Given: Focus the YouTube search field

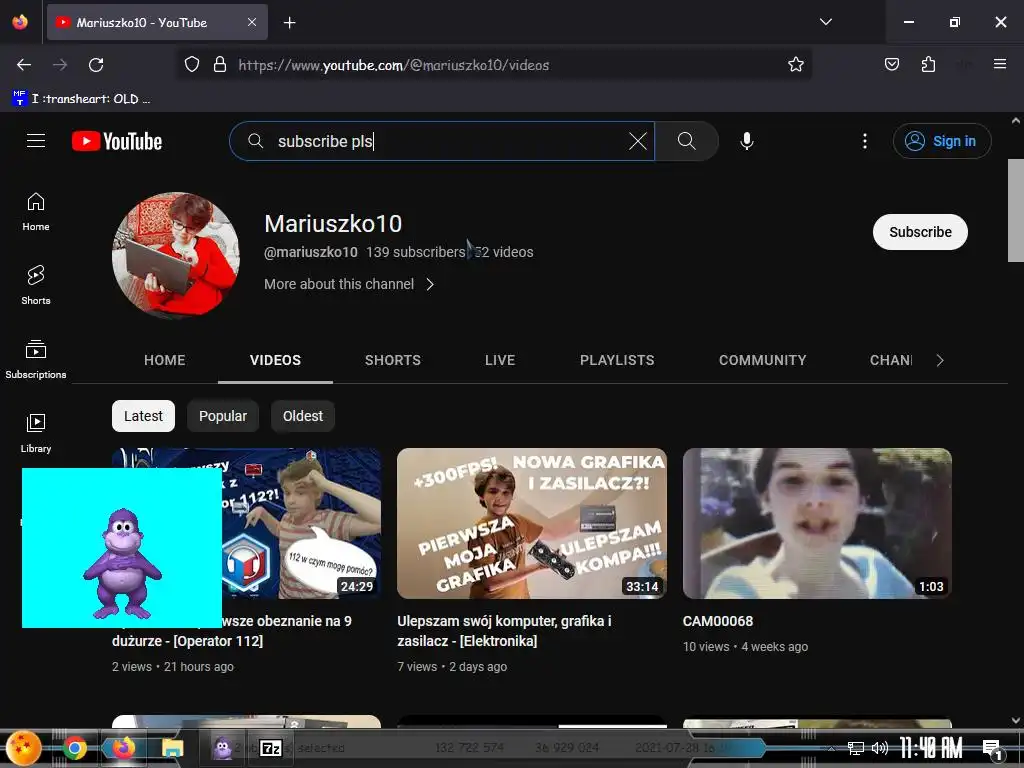Looking at the screenshot, I should coord(441,141).
